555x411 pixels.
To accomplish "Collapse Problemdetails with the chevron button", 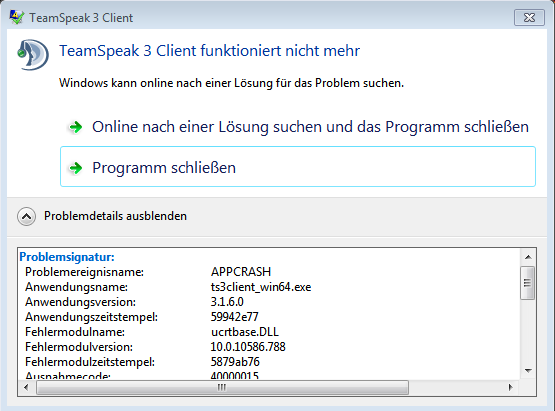I will coord(27,216).
